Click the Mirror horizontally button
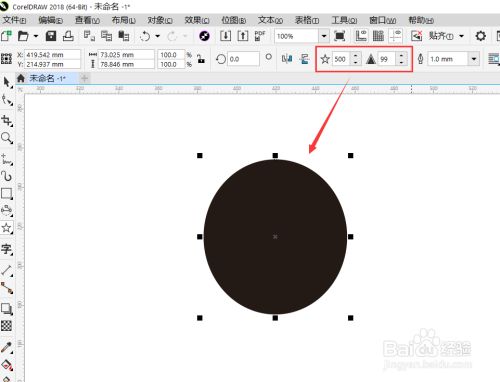This screenshot has height=382, width=500. point(287,59)
